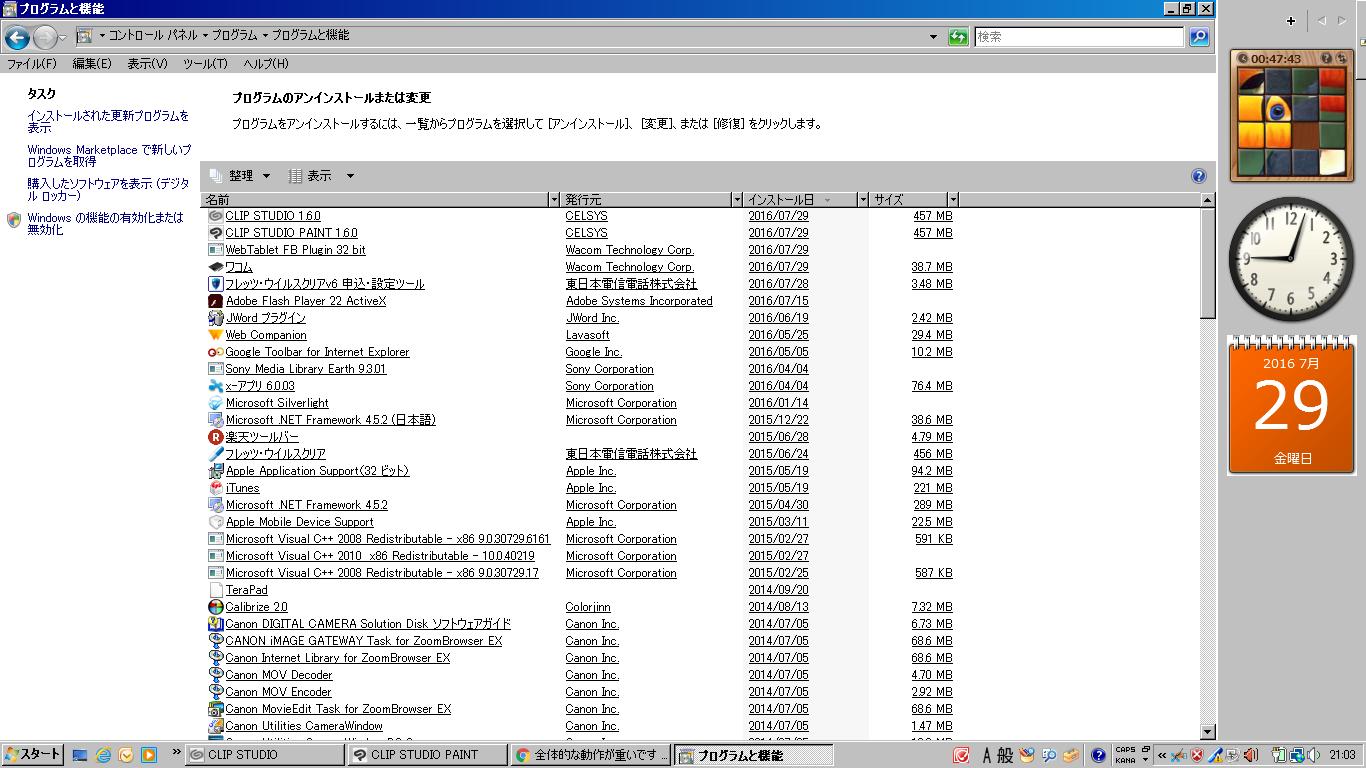Open the 表示 views dropdown in the toolbar
The width and height of the screenshot is (1366, 768).
click(x=321, y=176)
